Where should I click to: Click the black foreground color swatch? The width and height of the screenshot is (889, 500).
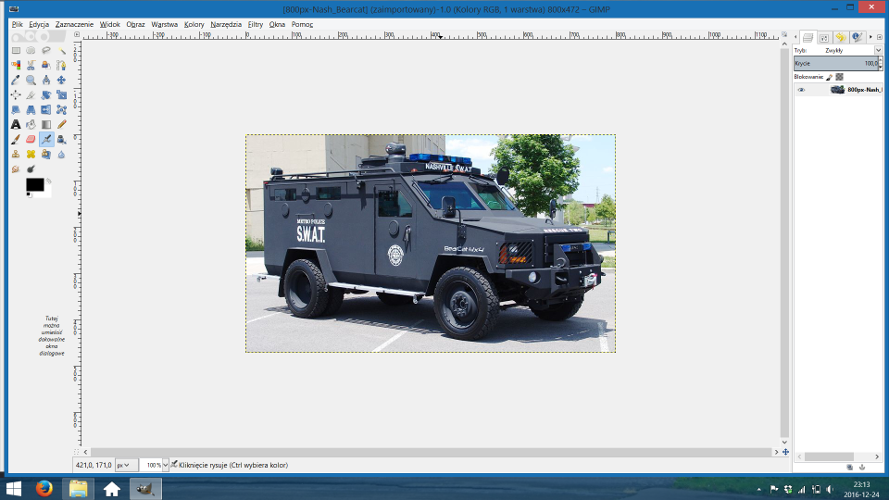(x=35, y=185)
